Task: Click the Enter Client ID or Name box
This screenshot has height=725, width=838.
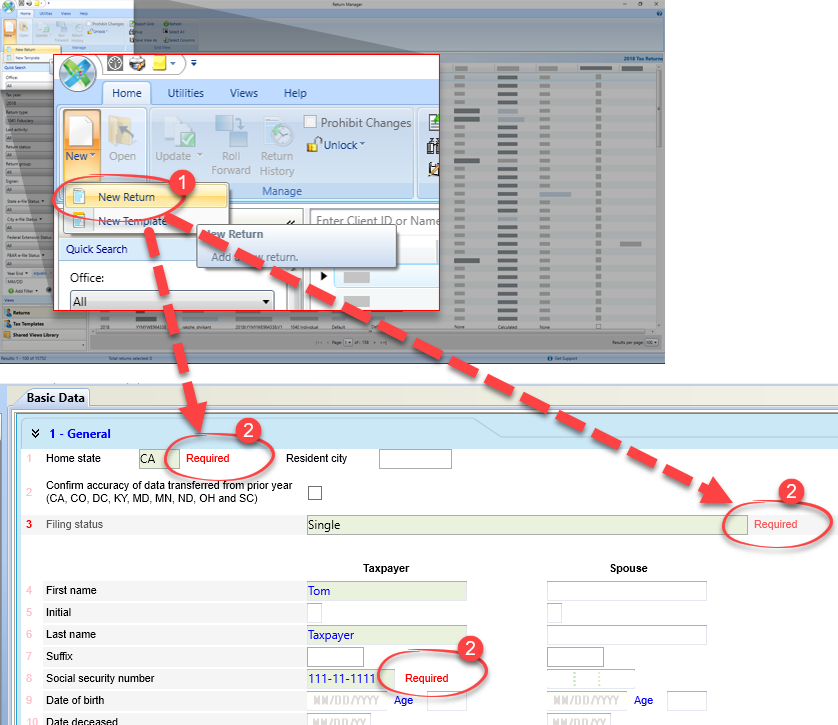Action: coord(374,221)
